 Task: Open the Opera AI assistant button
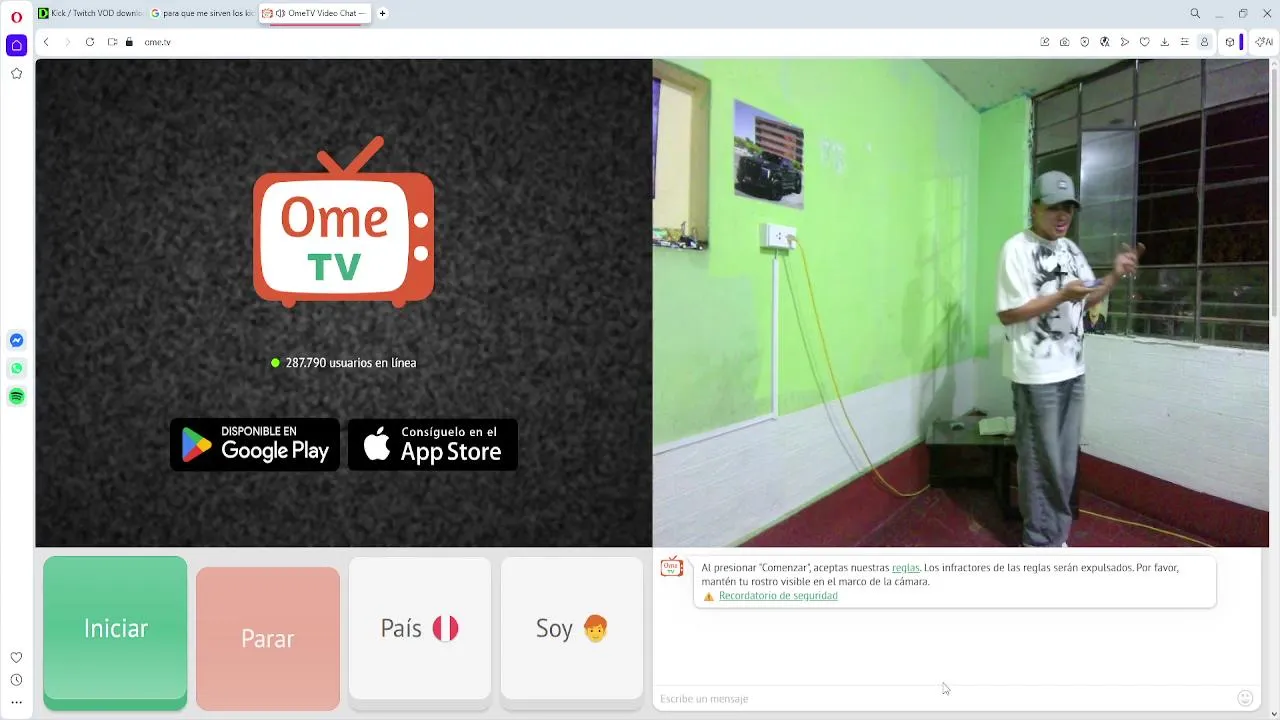pos(1264,42)
